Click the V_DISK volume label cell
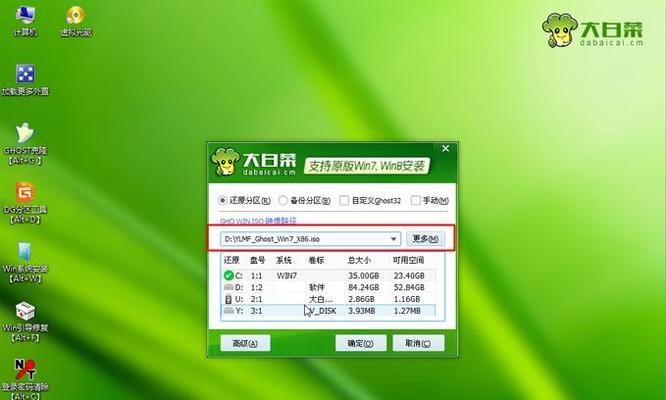 pos(323,311)
